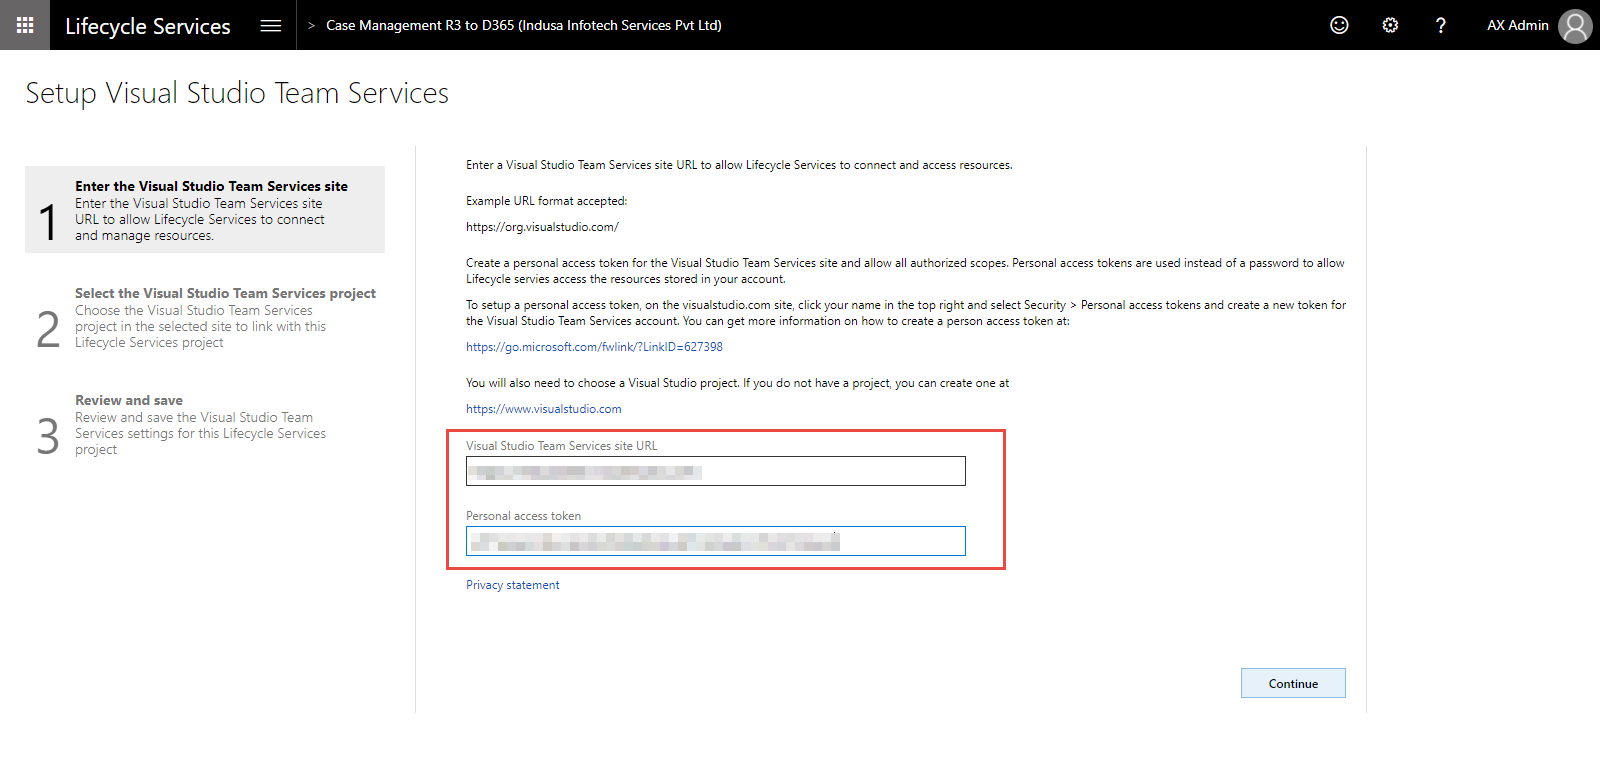Click the 'Personal access token' label
1600x763 pixels.
tap(523, 516)
